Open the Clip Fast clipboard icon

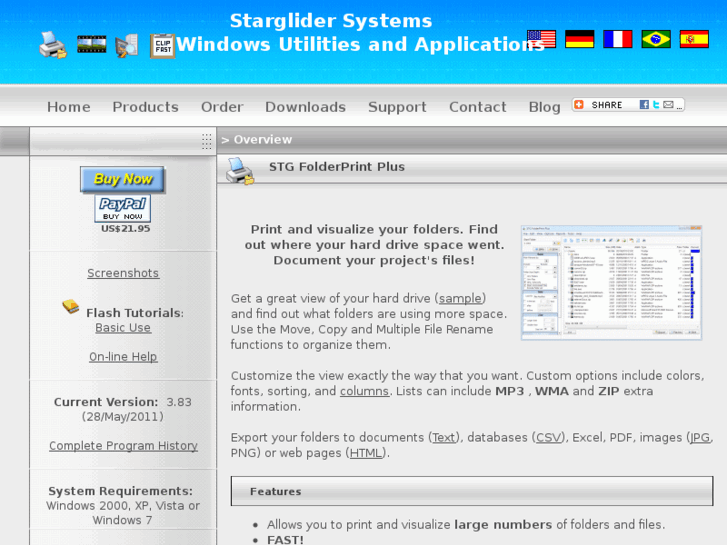162,46
